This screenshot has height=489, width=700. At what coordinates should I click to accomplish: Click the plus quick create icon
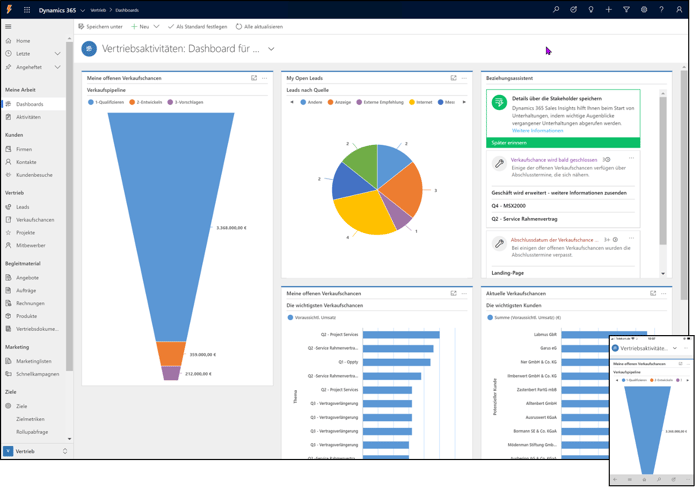(608, 9)
